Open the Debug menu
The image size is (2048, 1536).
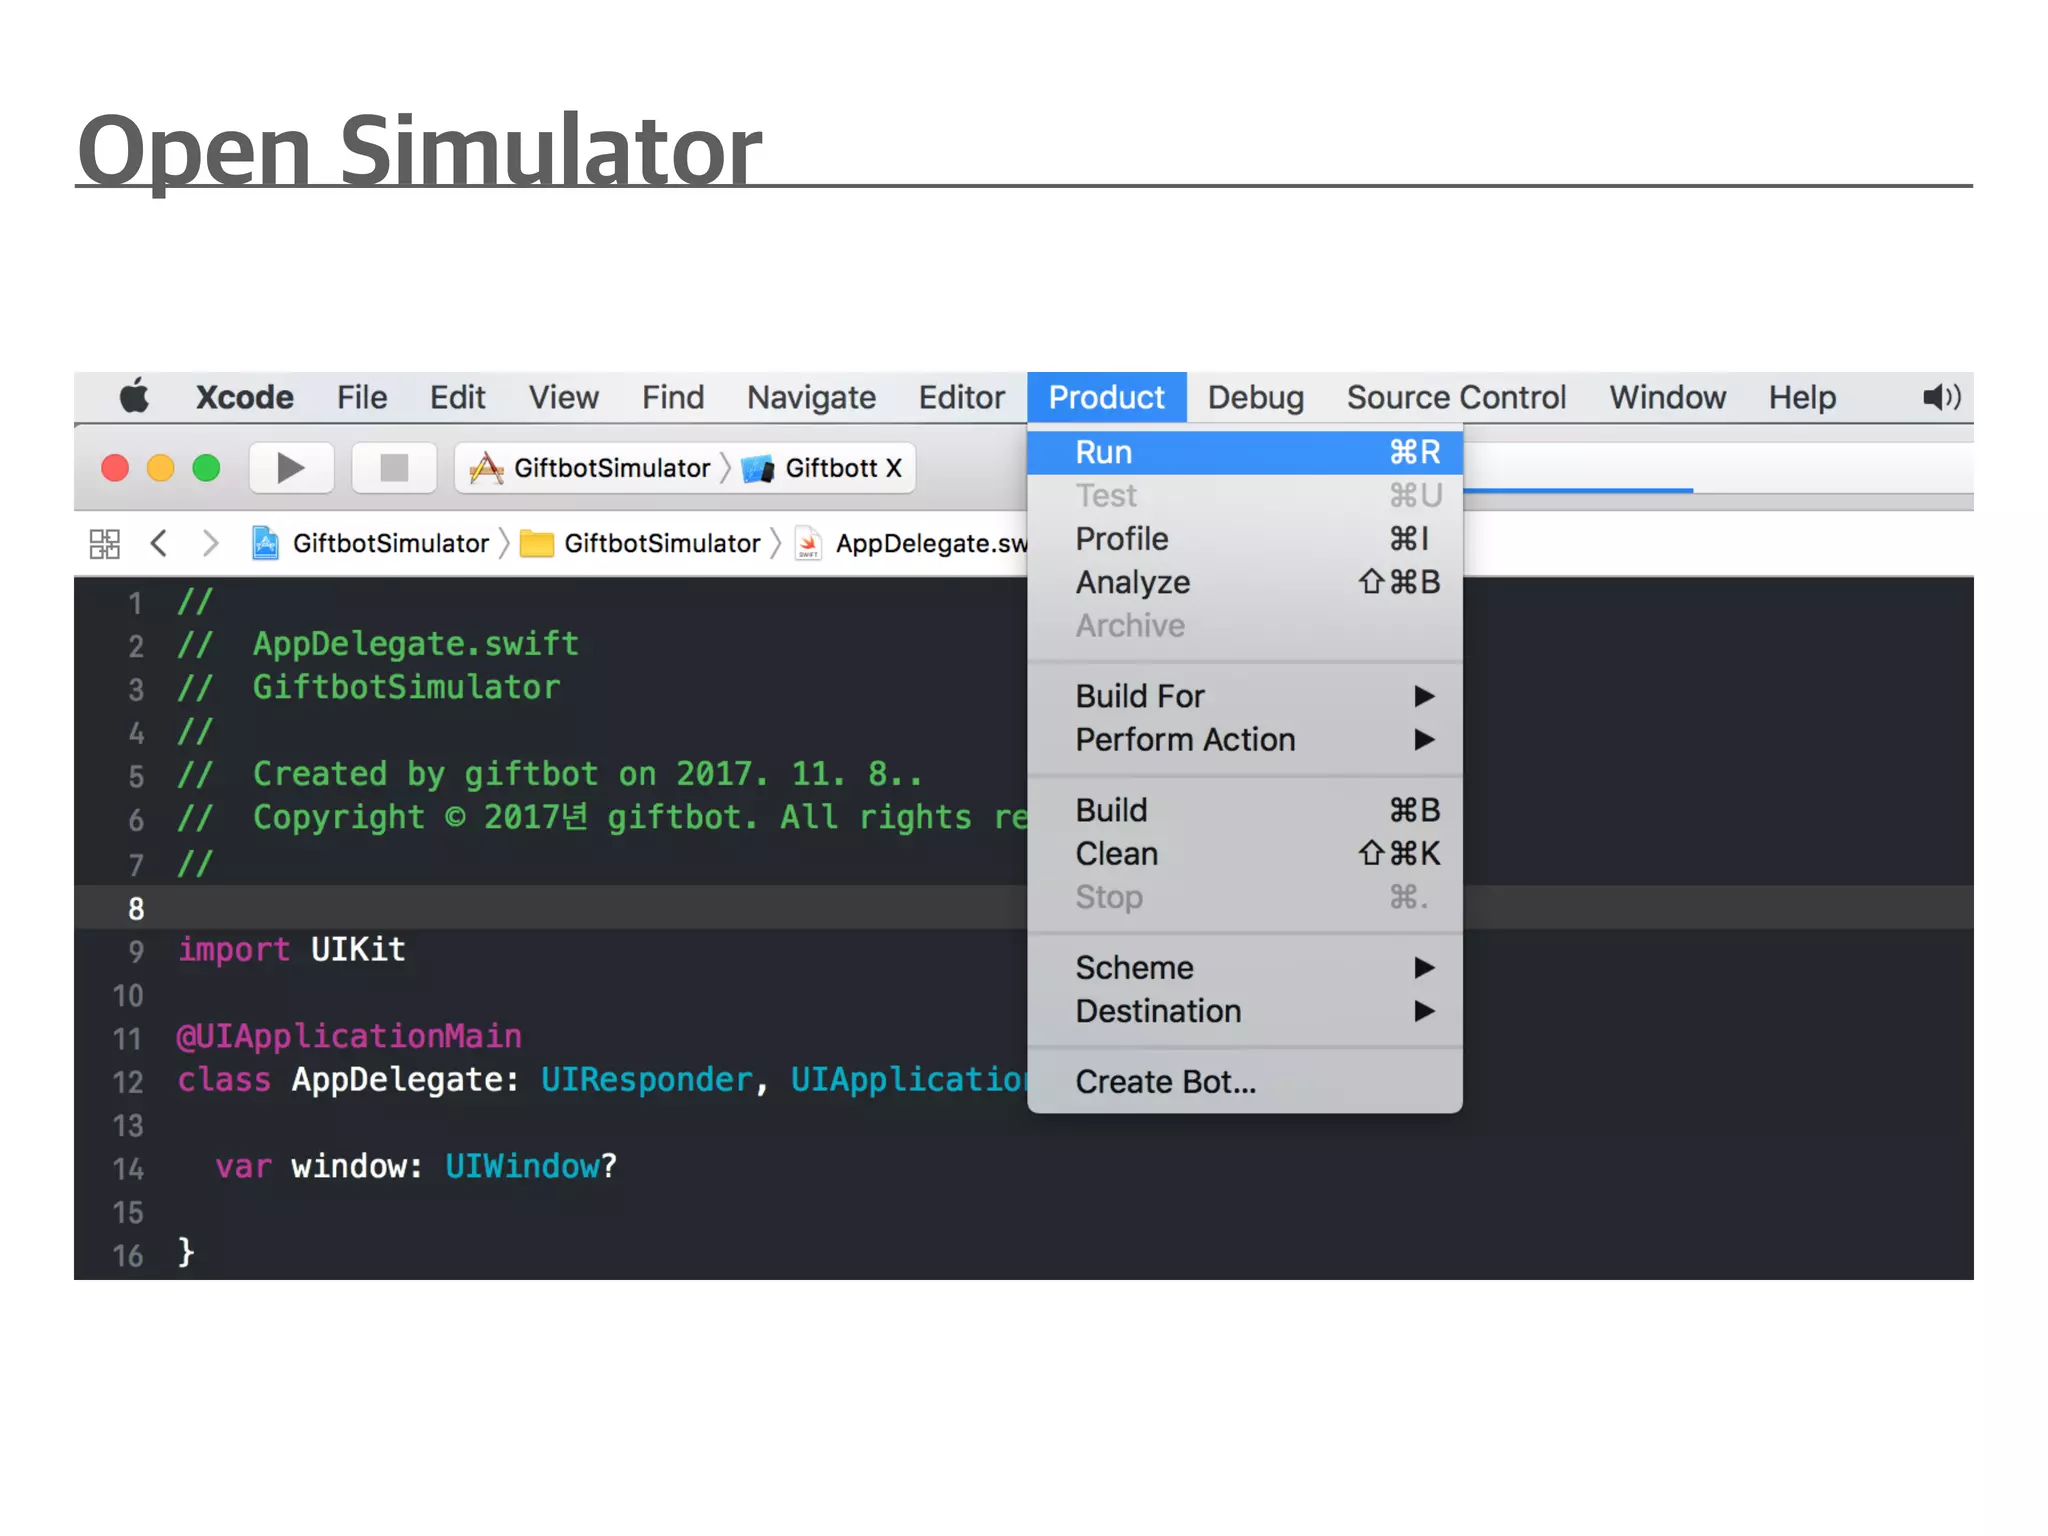pos(1255,397)
